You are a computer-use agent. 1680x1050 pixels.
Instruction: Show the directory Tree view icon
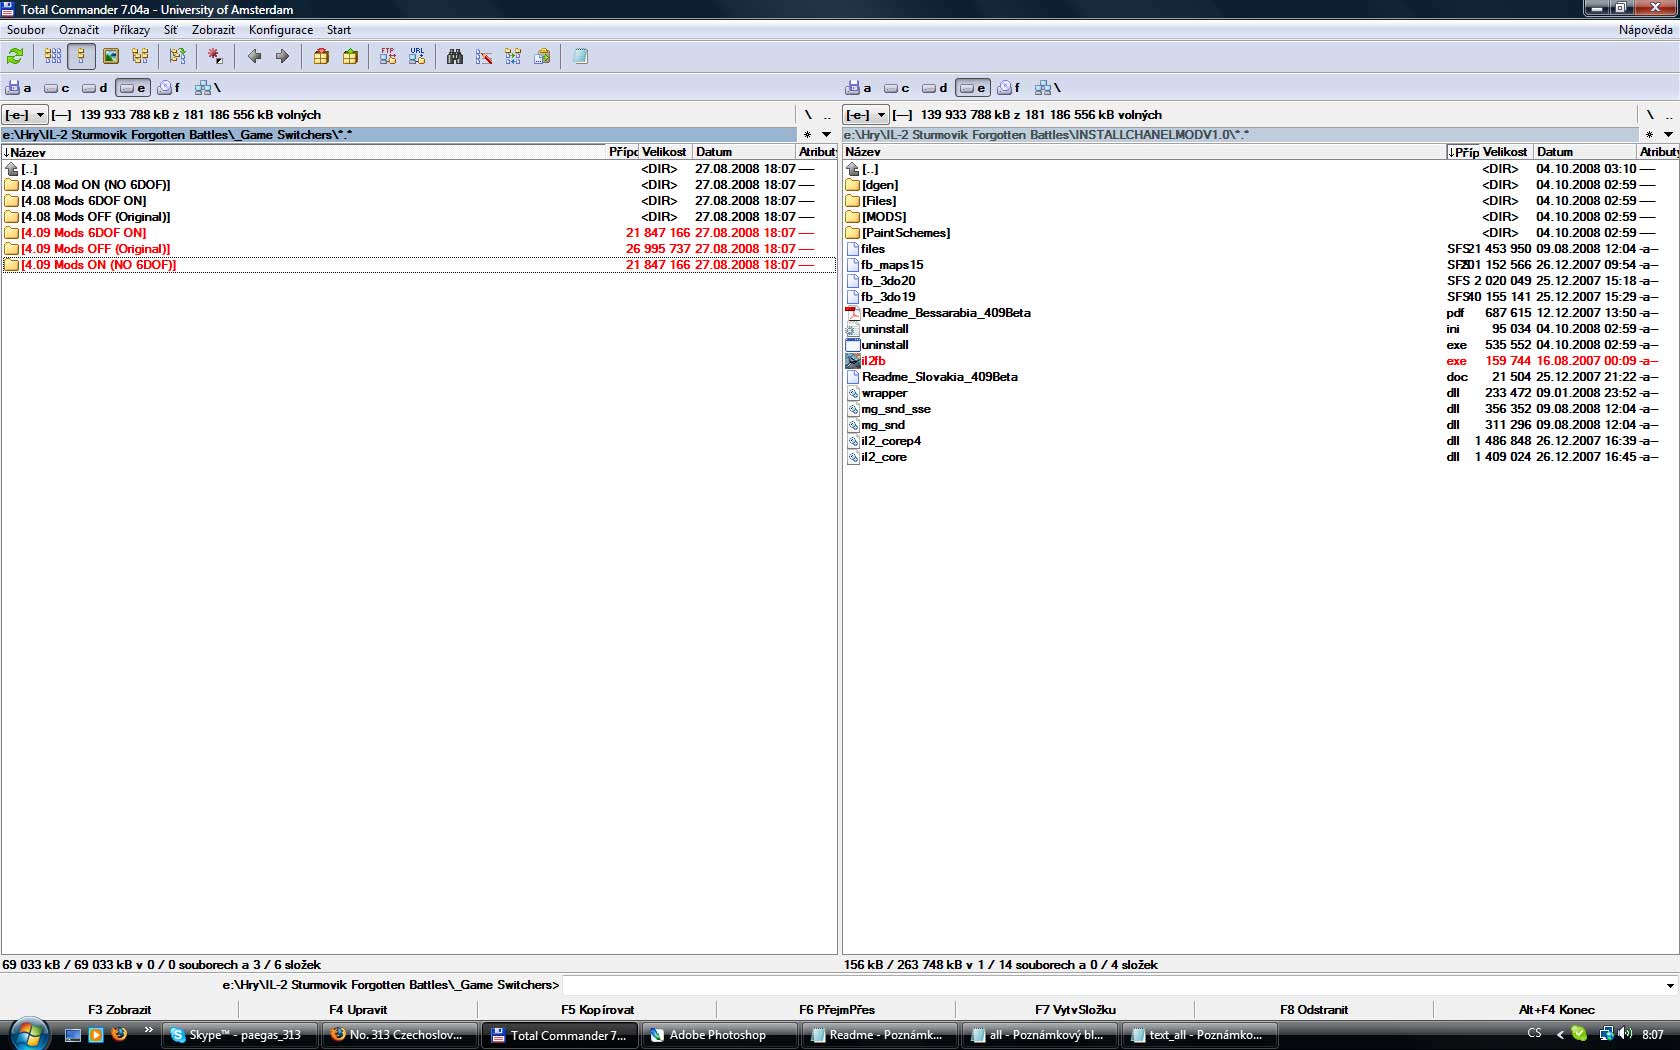[x=140, y=57]
